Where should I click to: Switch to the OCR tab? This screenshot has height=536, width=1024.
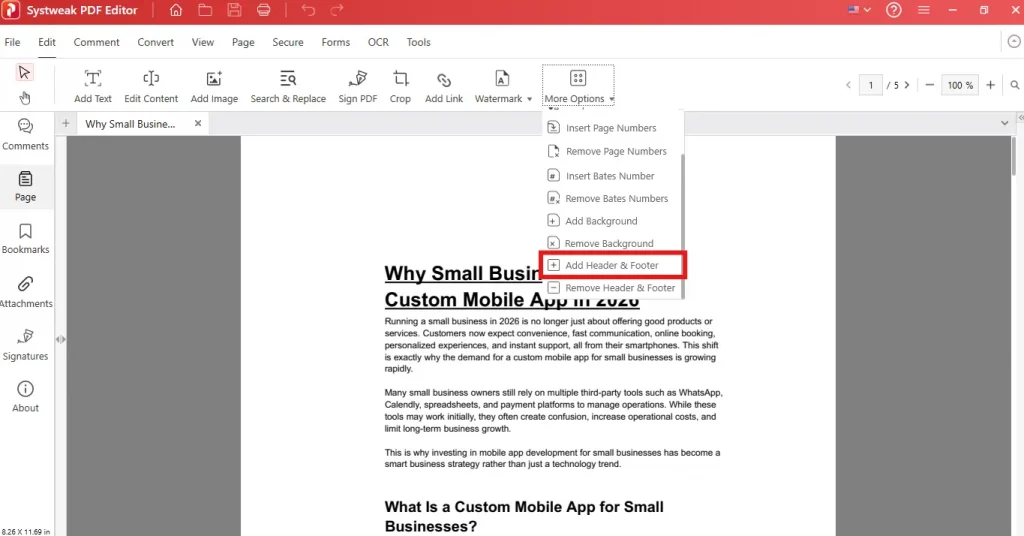[378, 42]
